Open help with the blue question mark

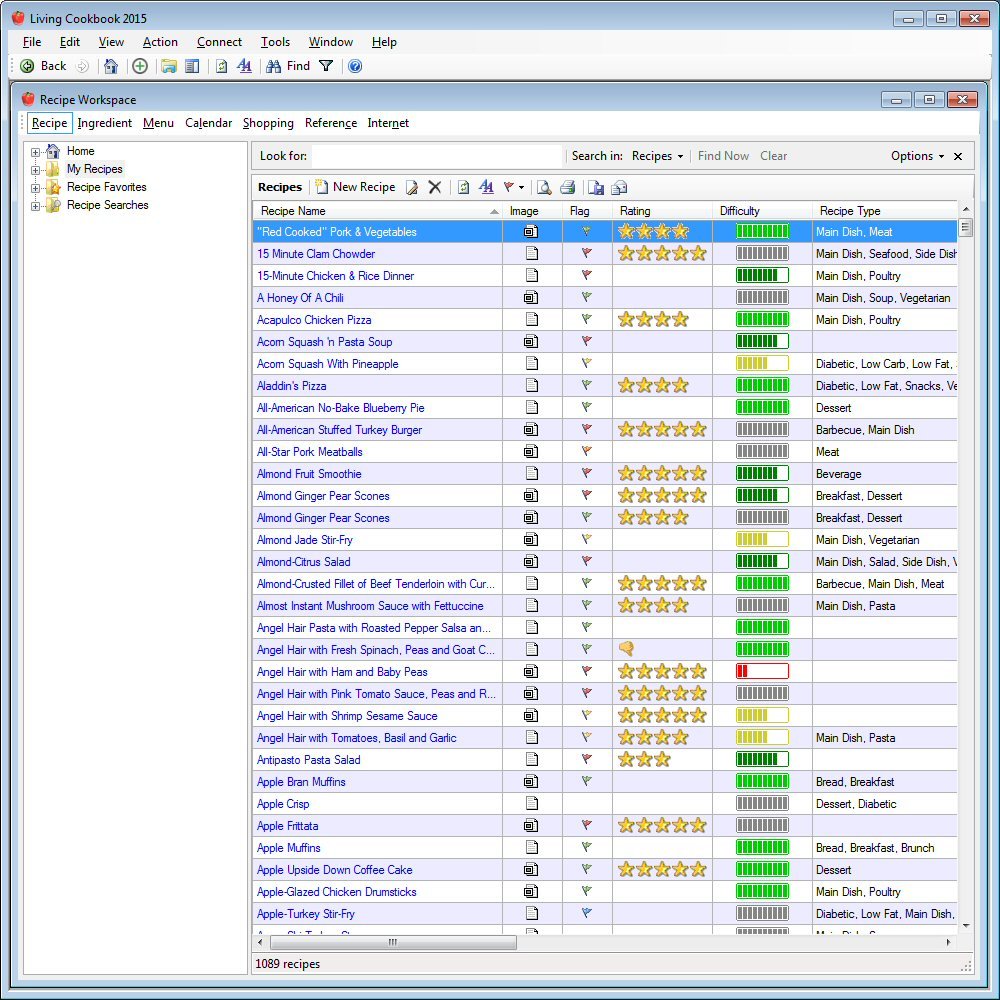(x=355, y=66)
